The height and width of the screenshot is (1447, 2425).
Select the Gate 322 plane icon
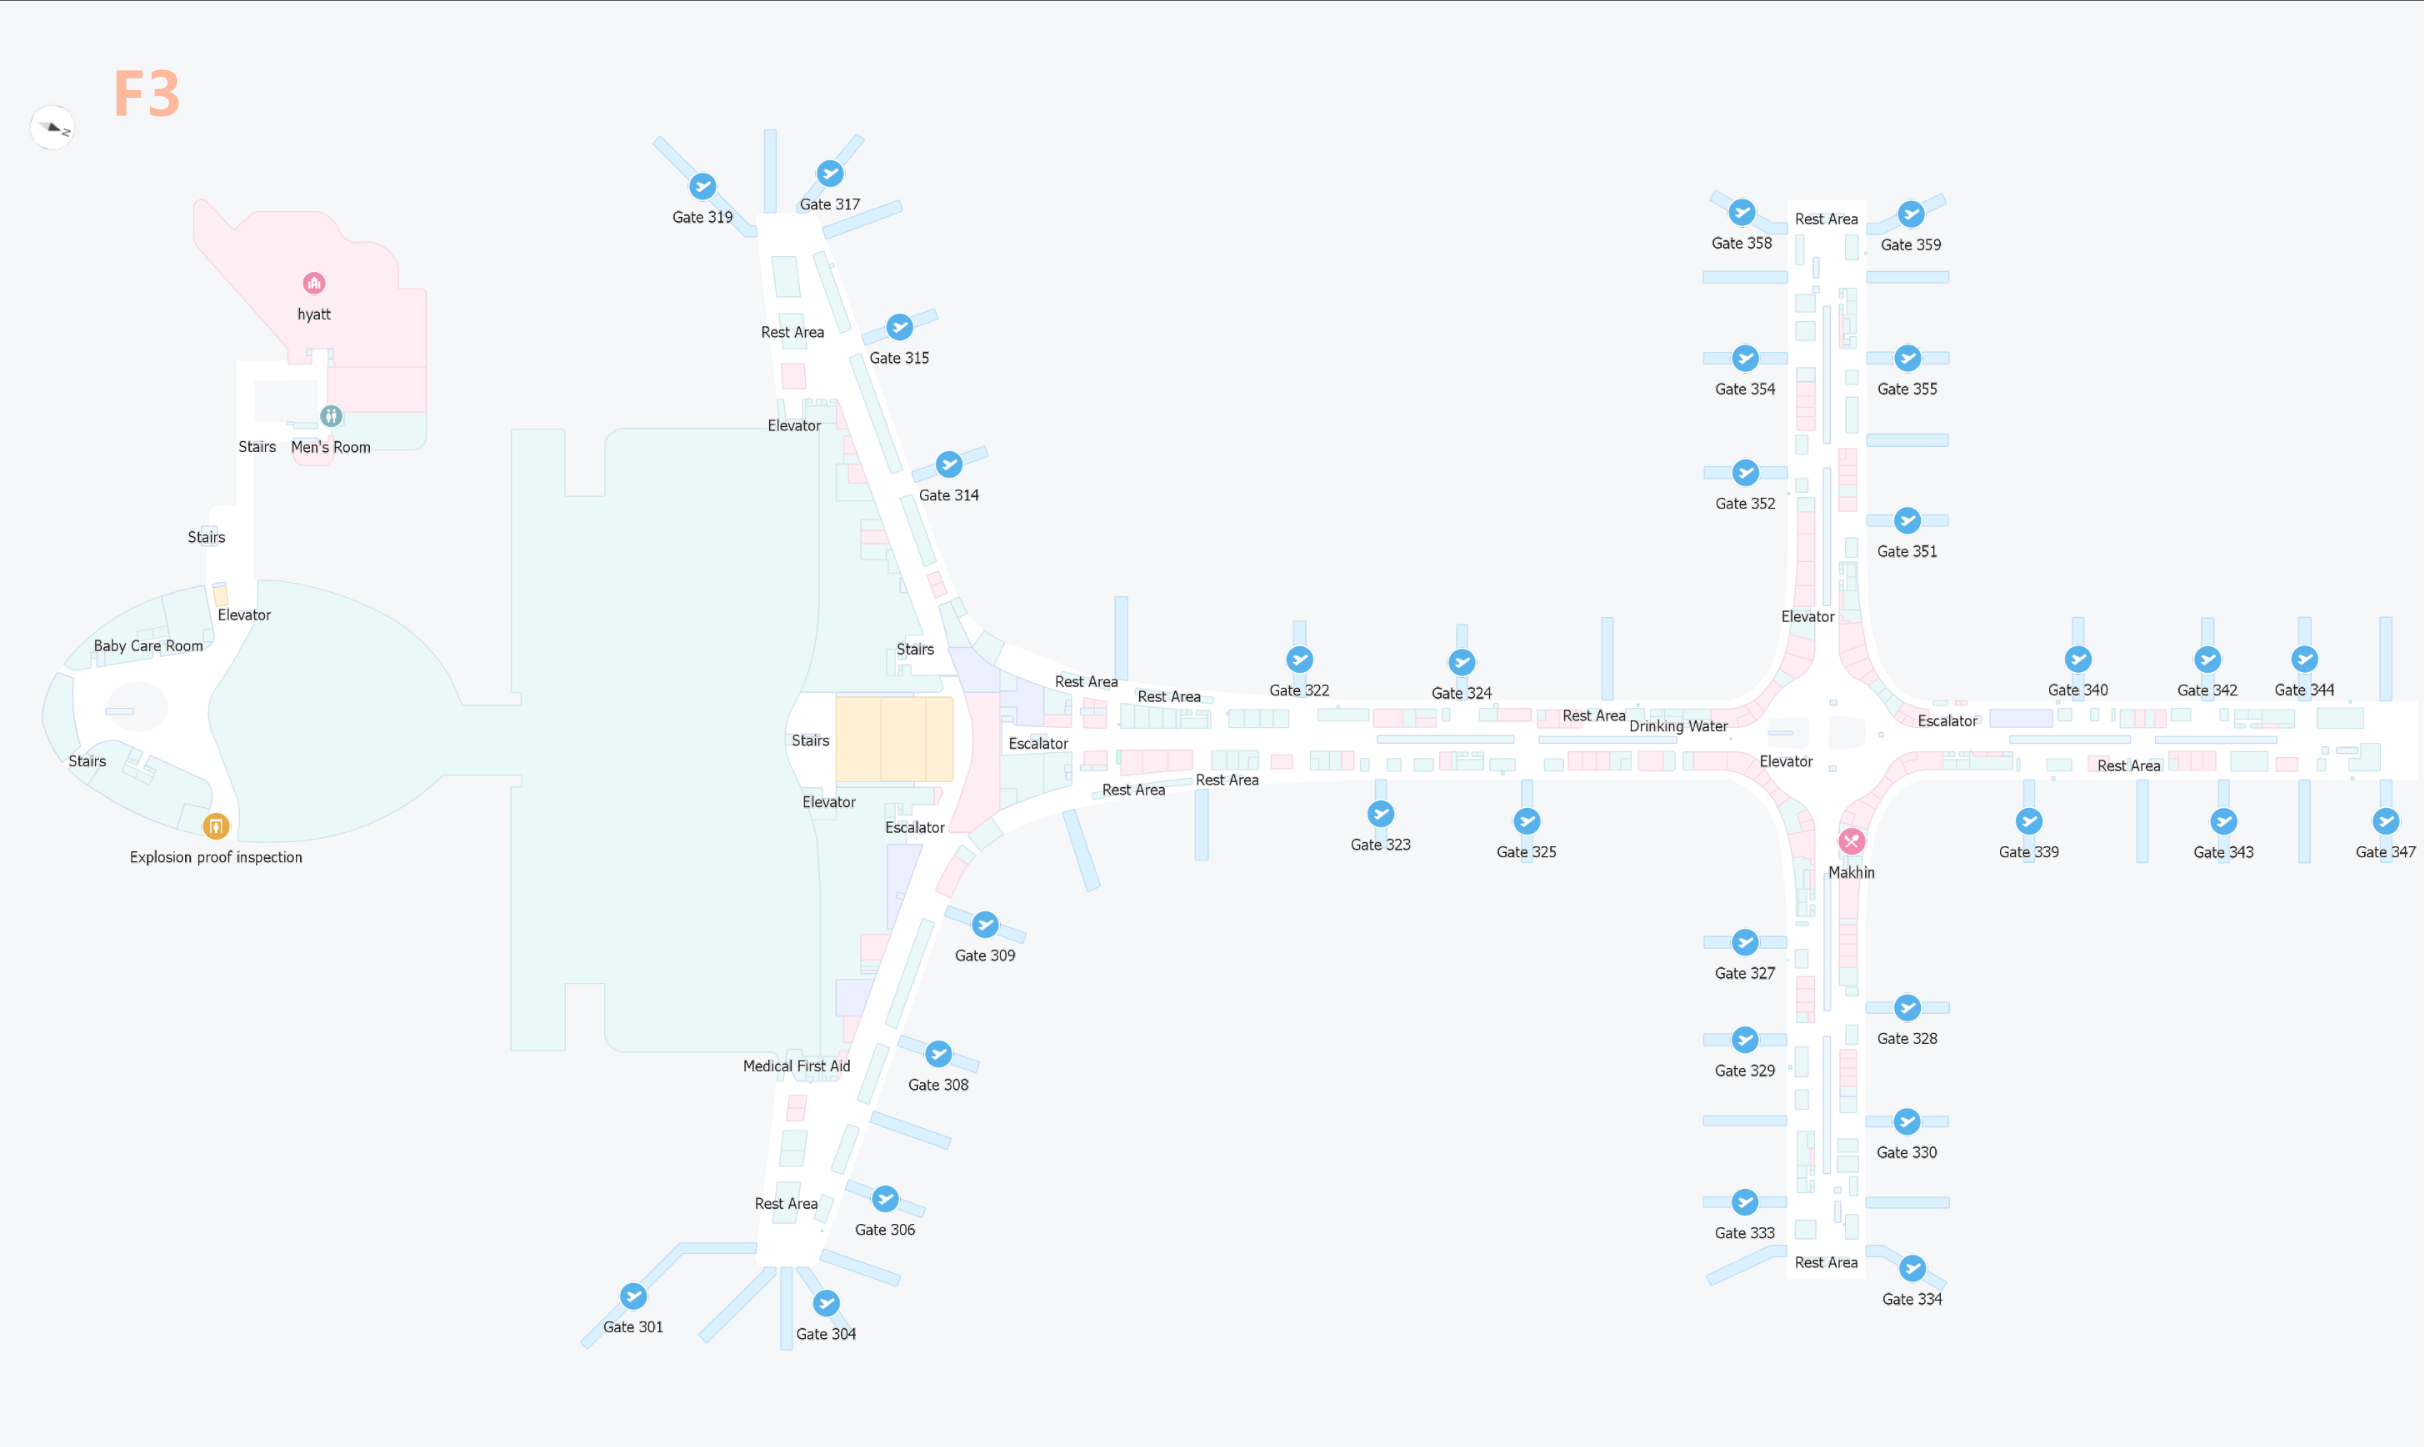click(x=1299, y=659)
